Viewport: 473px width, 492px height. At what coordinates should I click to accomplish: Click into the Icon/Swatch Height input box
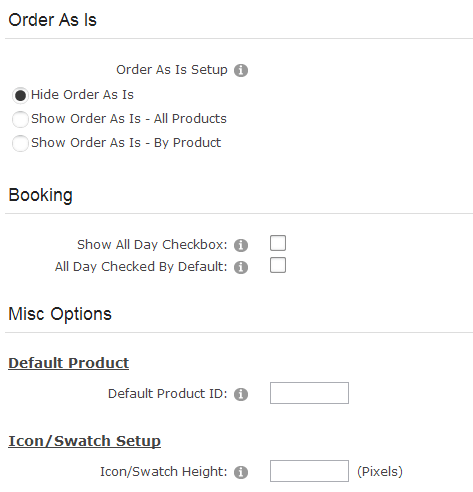coord(309,471)
